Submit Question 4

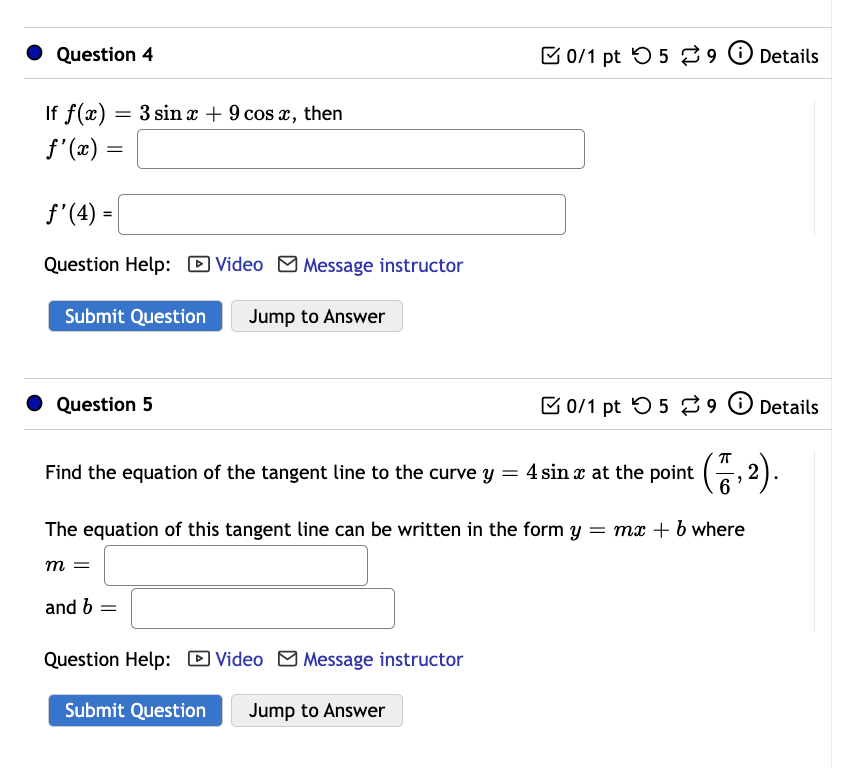click(135, 316)
